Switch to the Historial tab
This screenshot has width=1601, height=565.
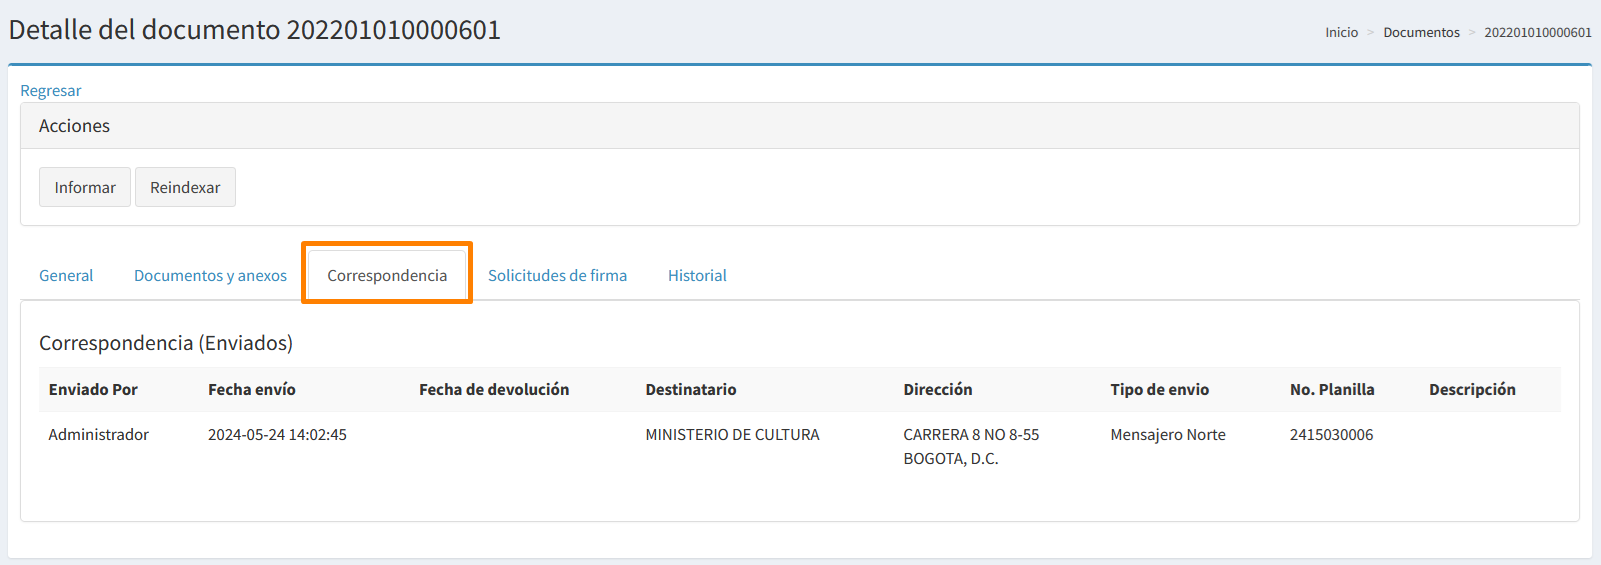tap(697, 275)
